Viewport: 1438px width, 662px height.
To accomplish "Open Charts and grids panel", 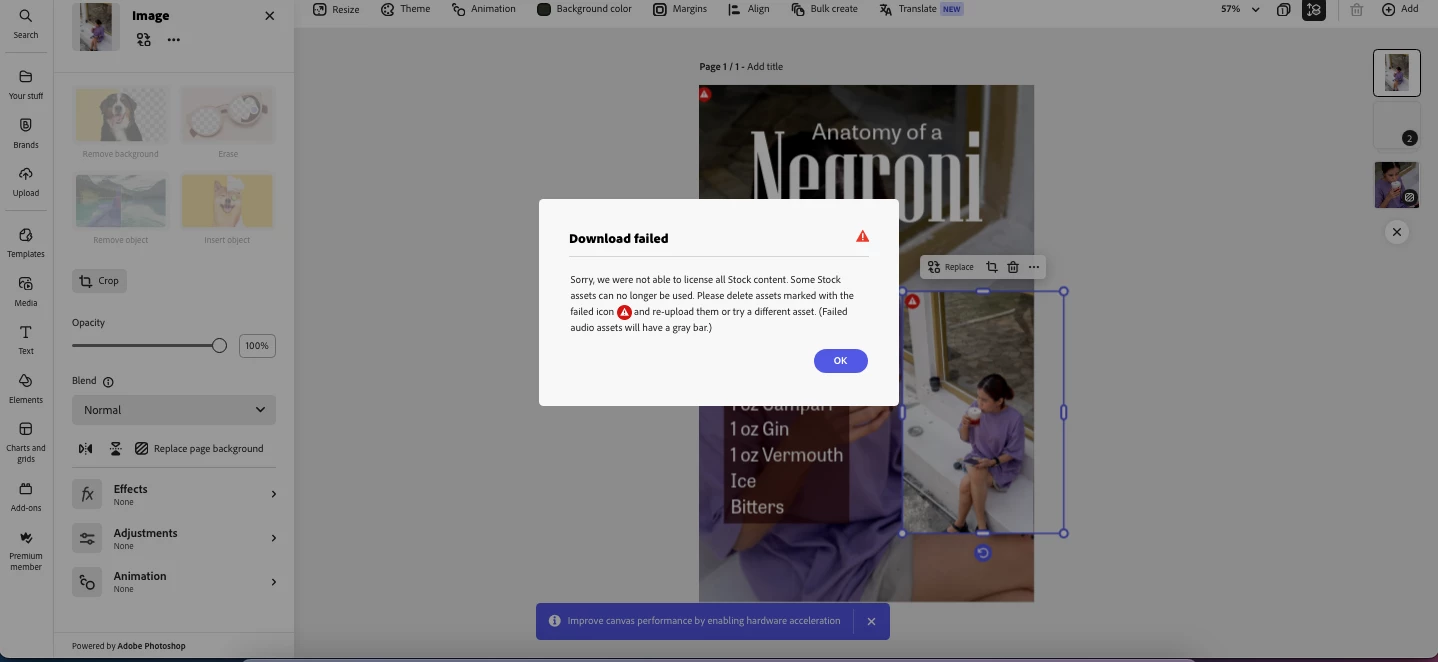I will [26, 442].
